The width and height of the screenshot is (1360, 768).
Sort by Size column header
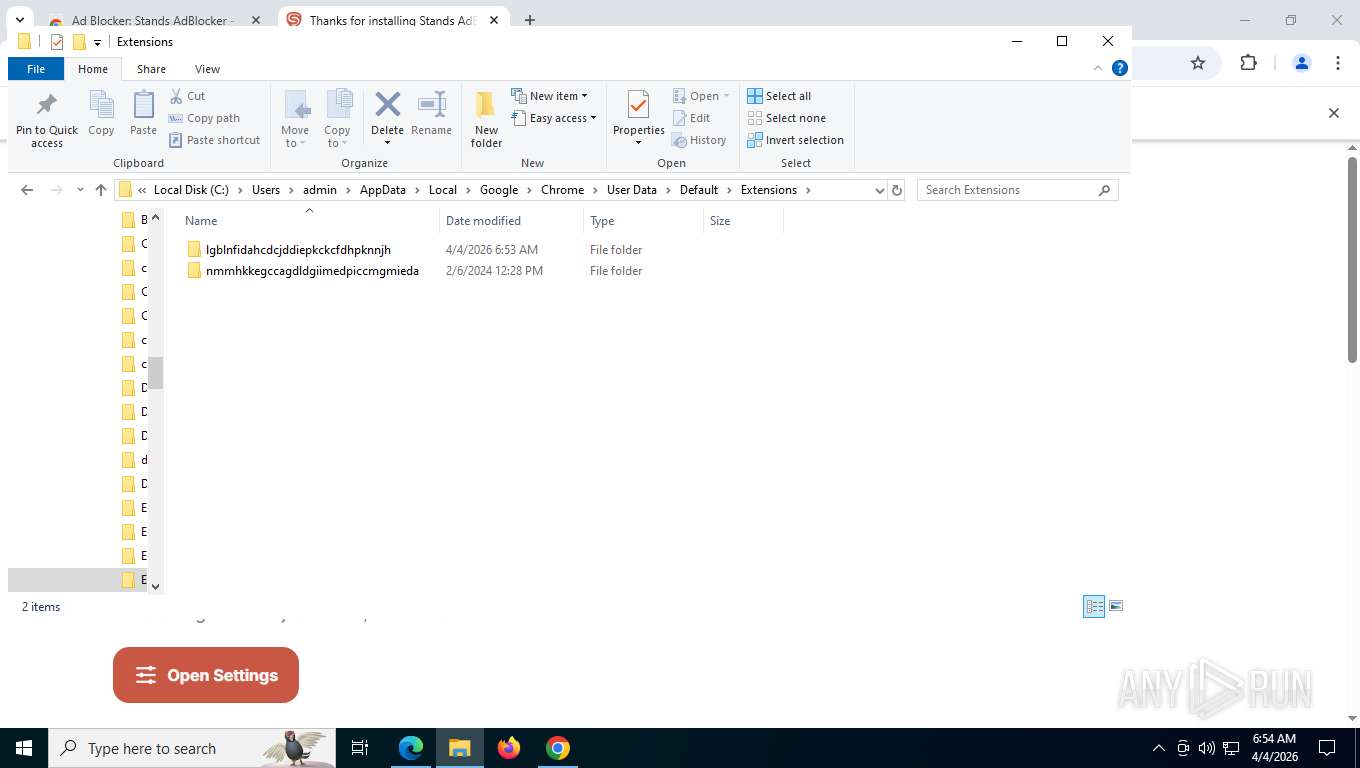click(x=743, y=221)
